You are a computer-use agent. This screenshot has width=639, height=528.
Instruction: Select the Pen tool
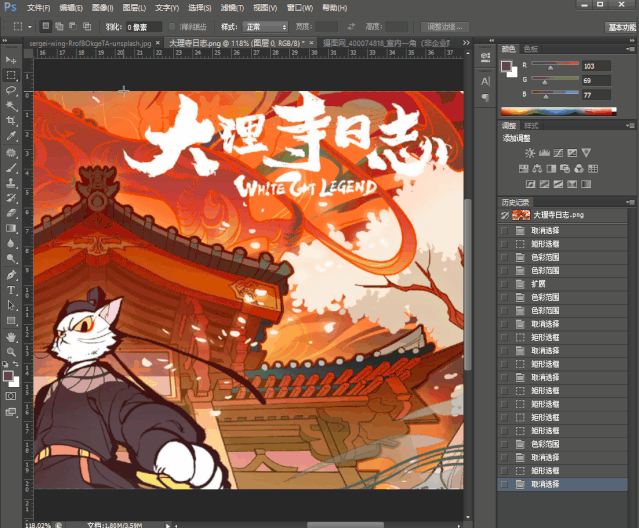pos(11,275)
